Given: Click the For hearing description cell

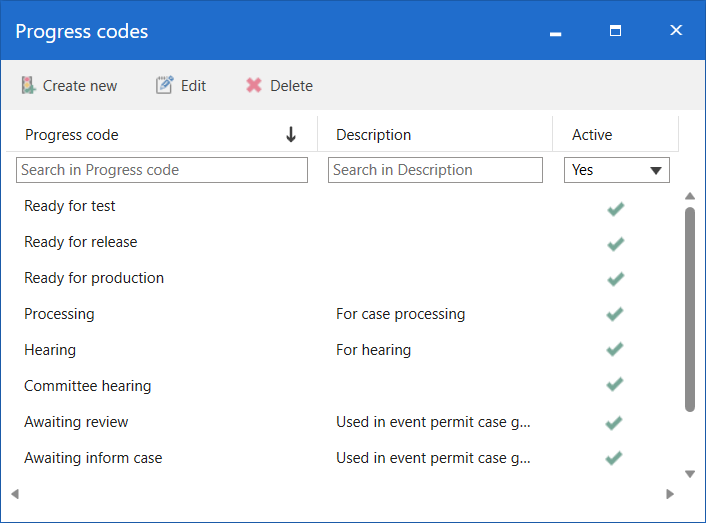Looking at the screenshot, I should (x=373, y=350).
